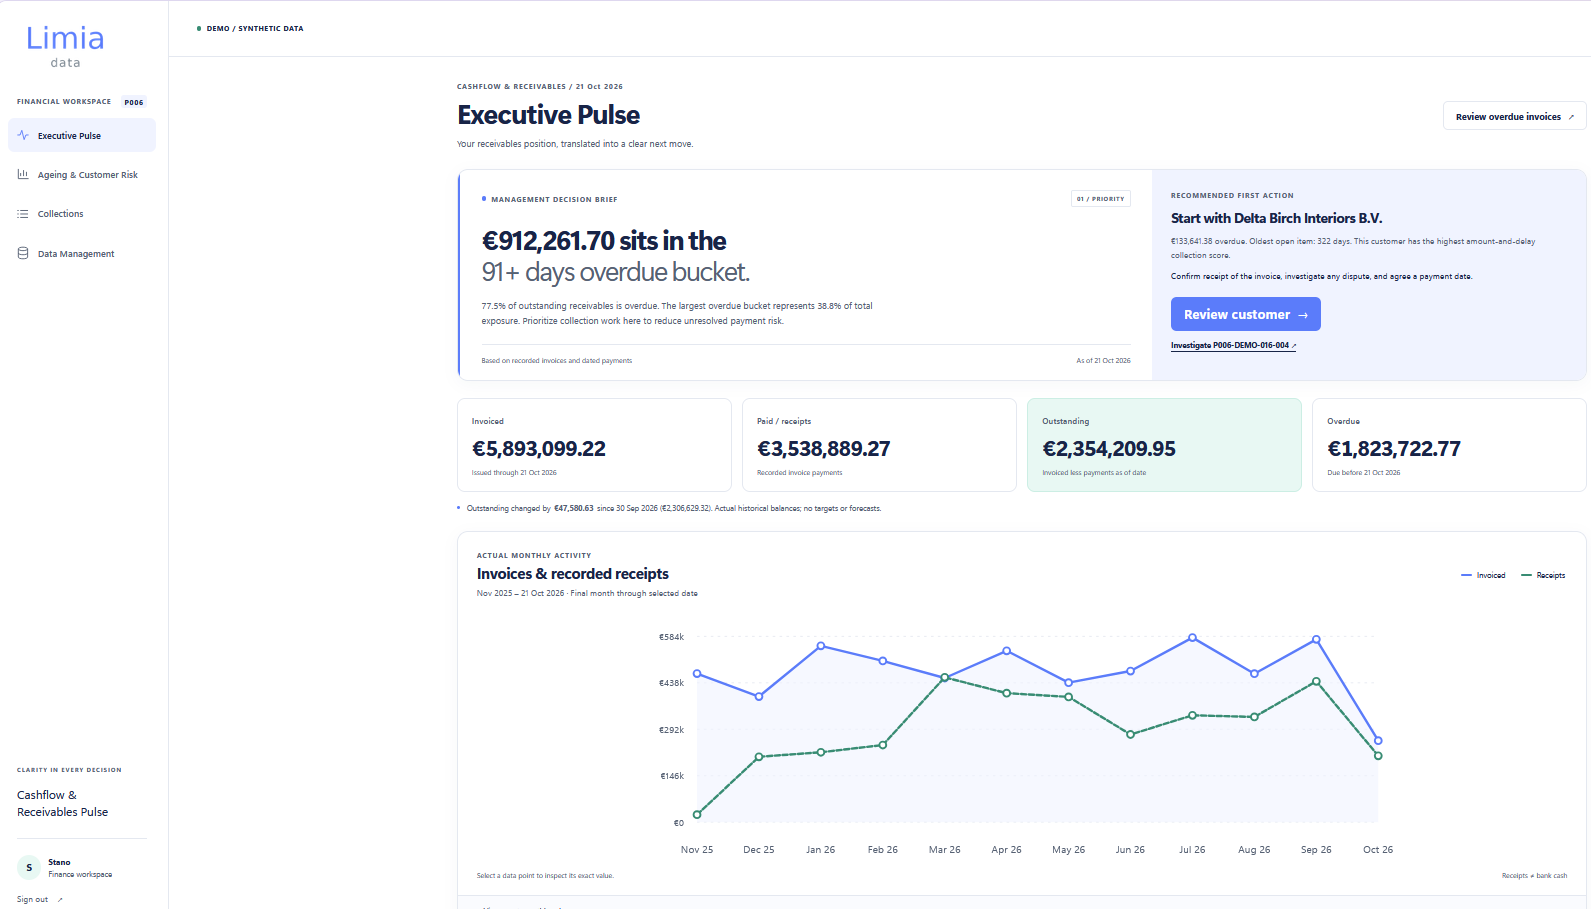Open Data Management

coord(82,254)
